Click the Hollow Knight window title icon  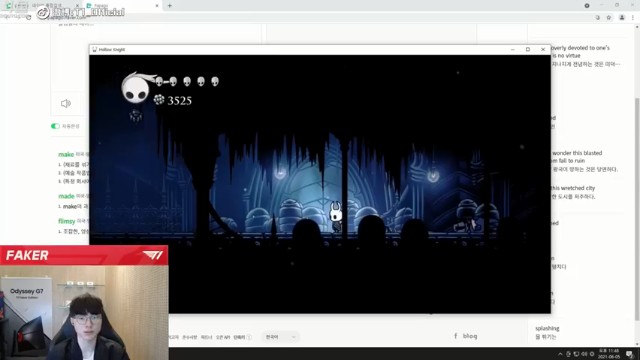(94, 49)
